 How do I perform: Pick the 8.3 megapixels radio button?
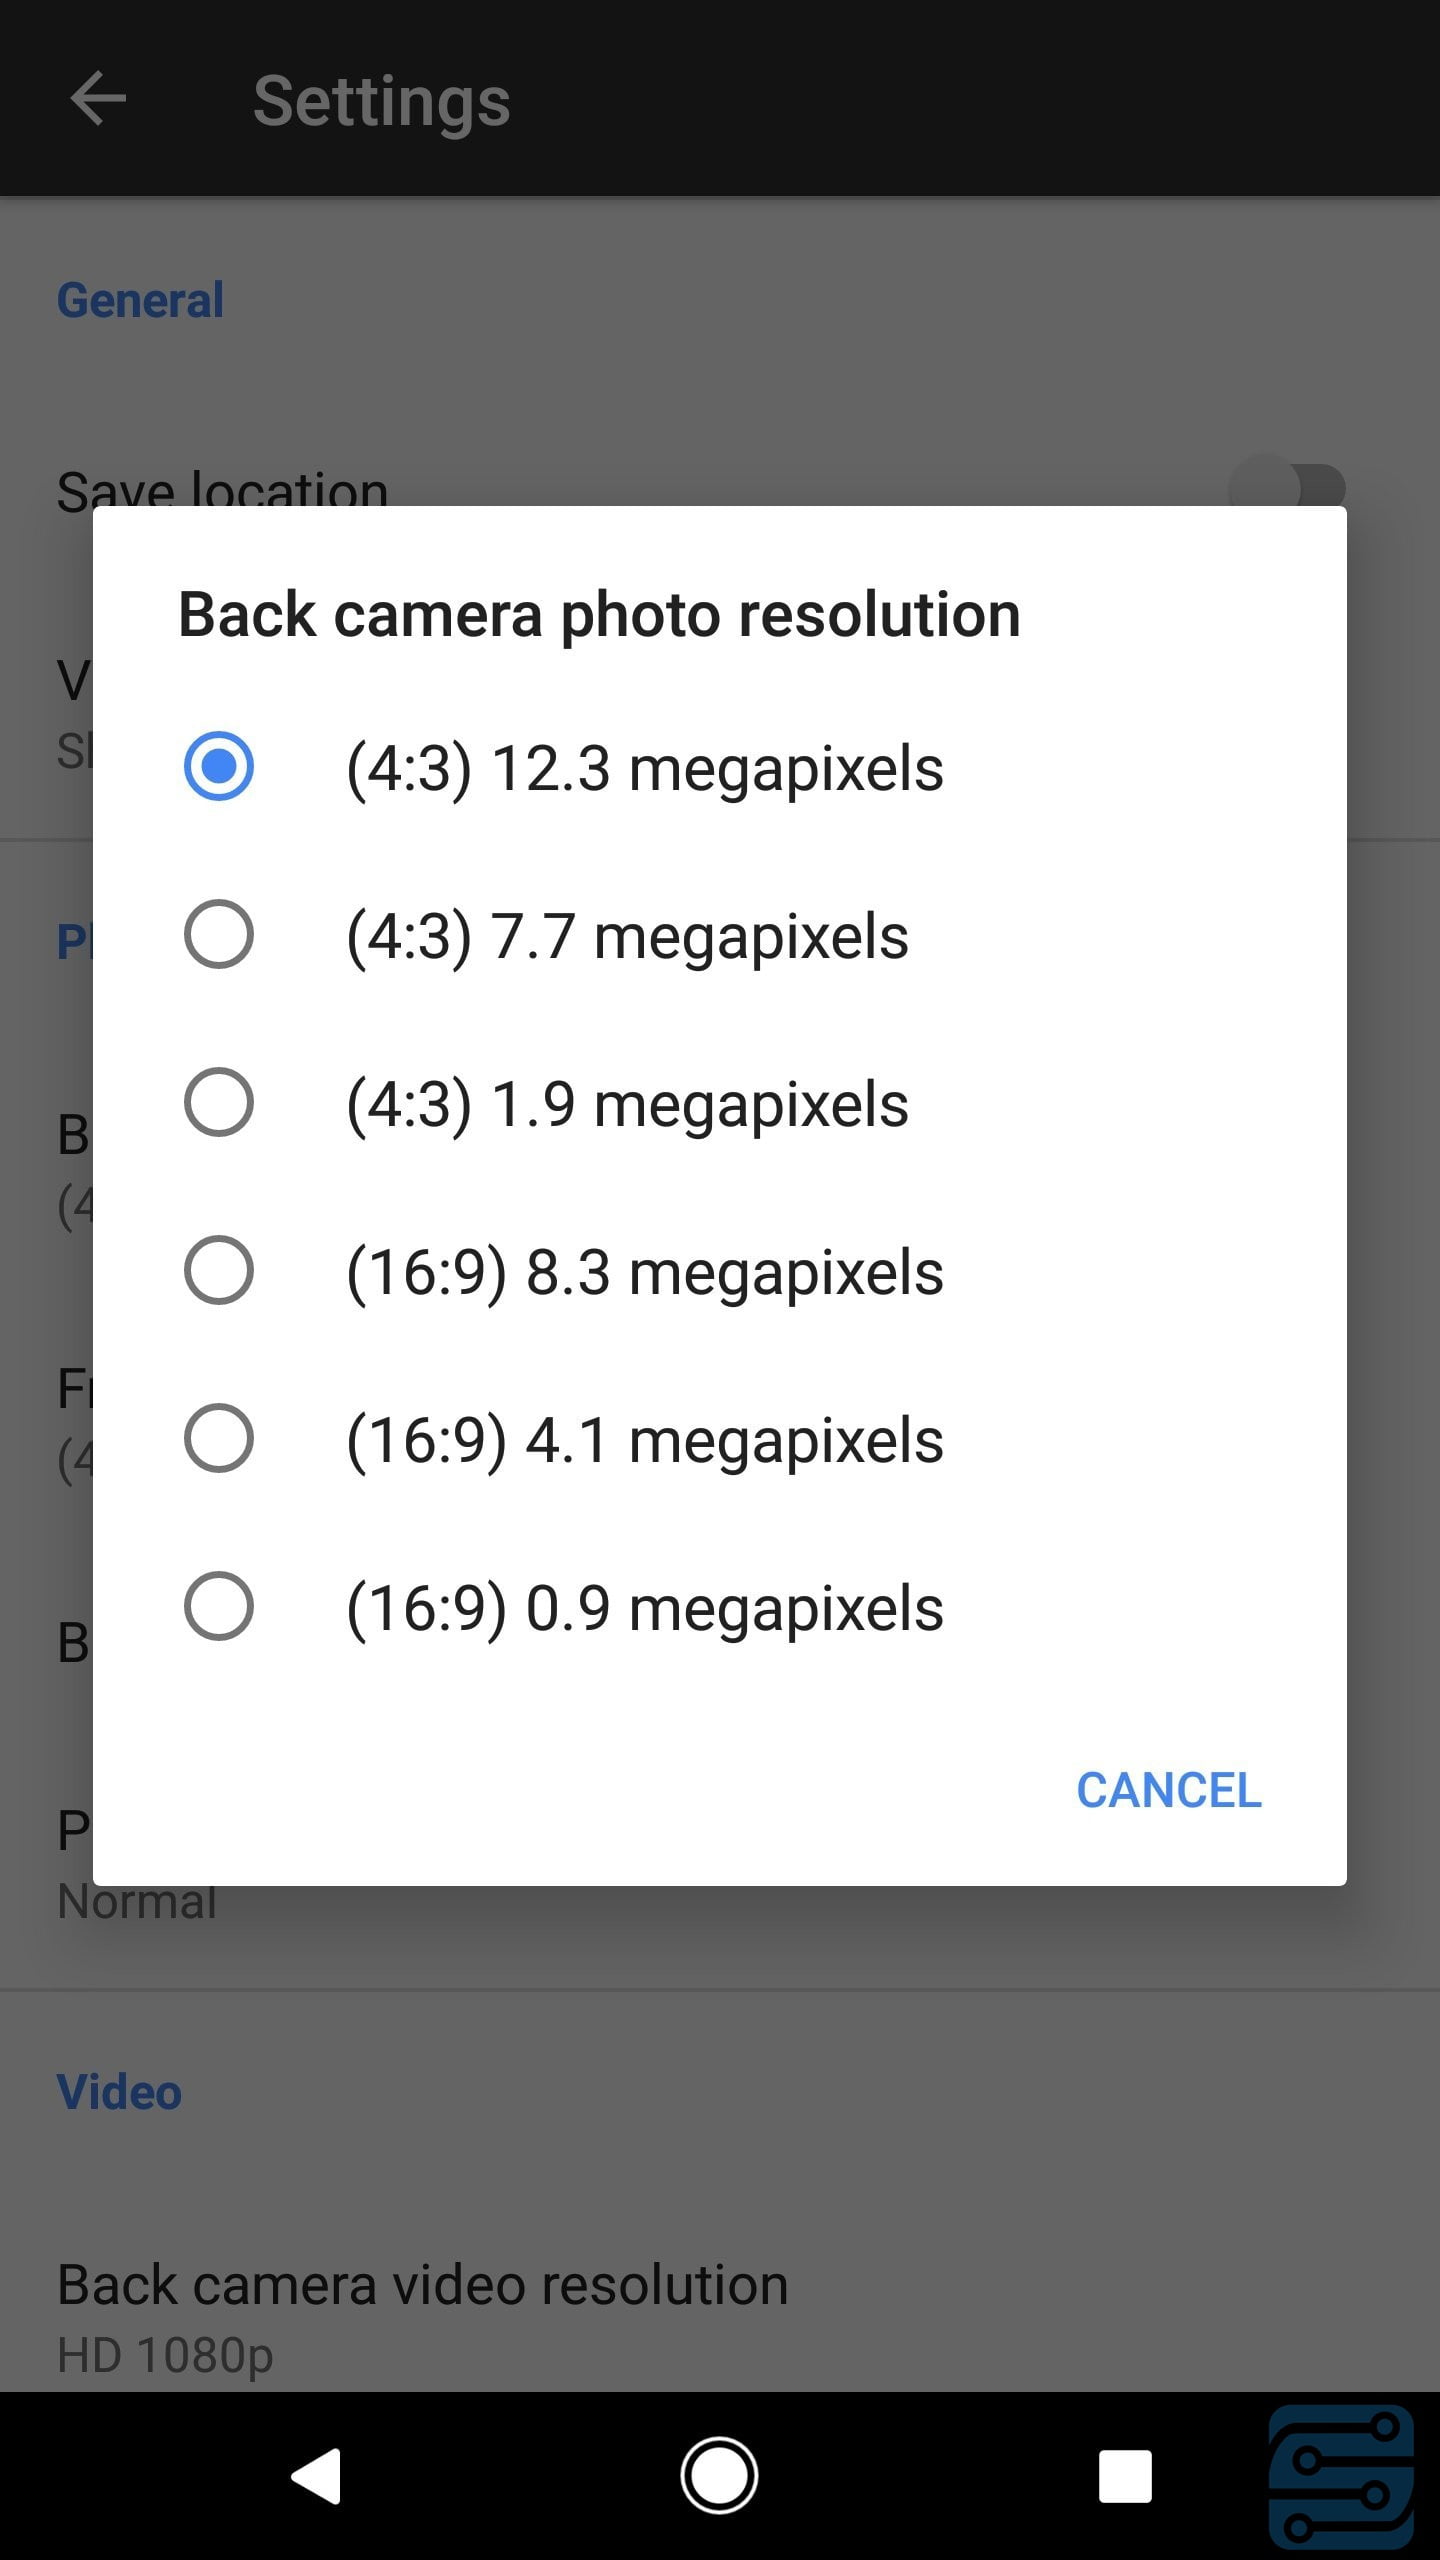click(218, 1271)
